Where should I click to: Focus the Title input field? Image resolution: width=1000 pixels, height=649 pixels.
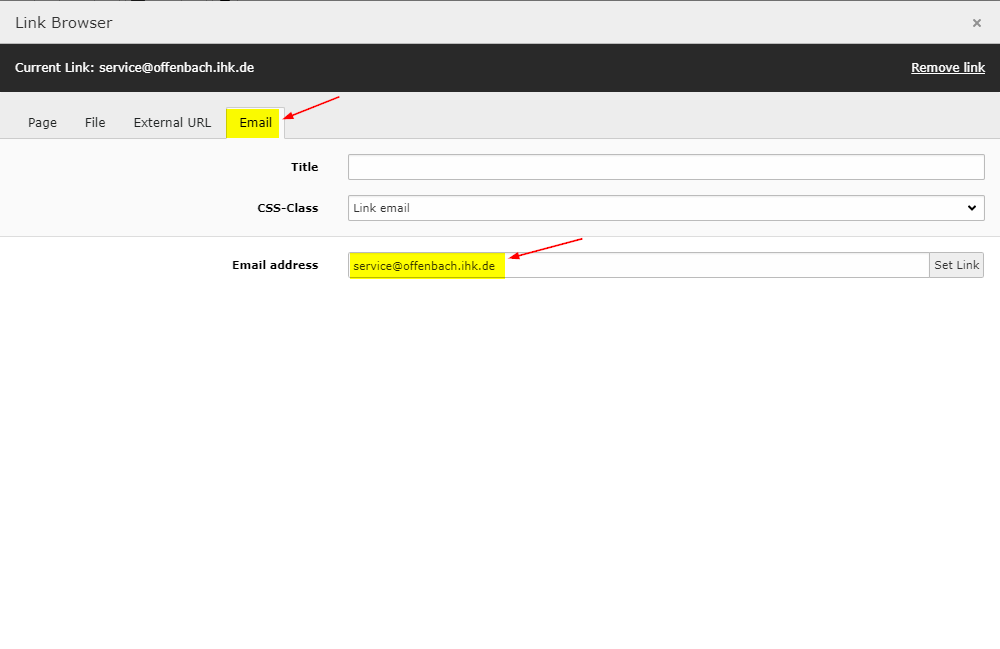point(665,167)
